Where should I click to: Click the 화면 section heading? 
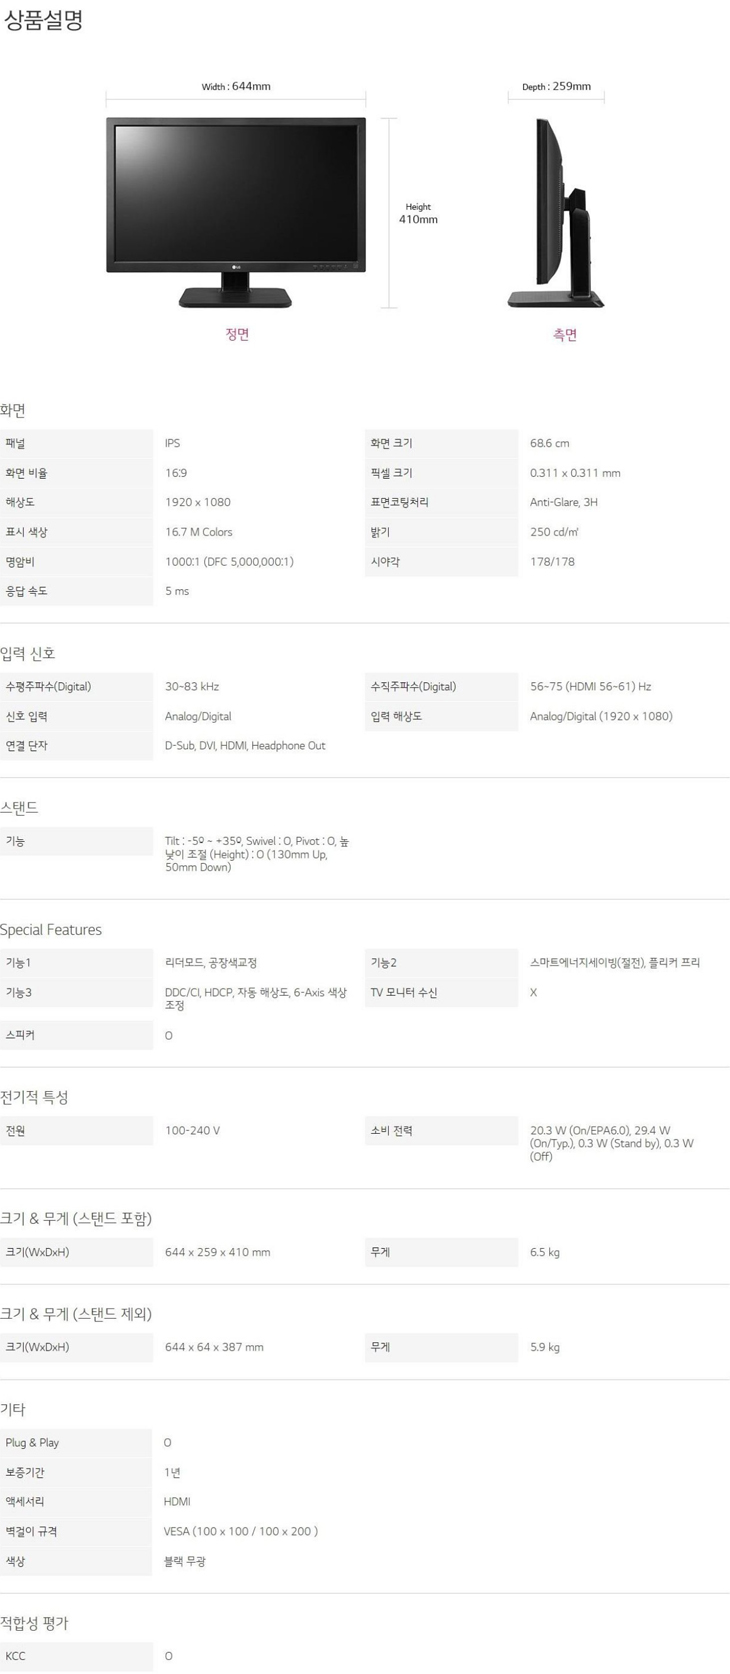(x=13, y=410)
